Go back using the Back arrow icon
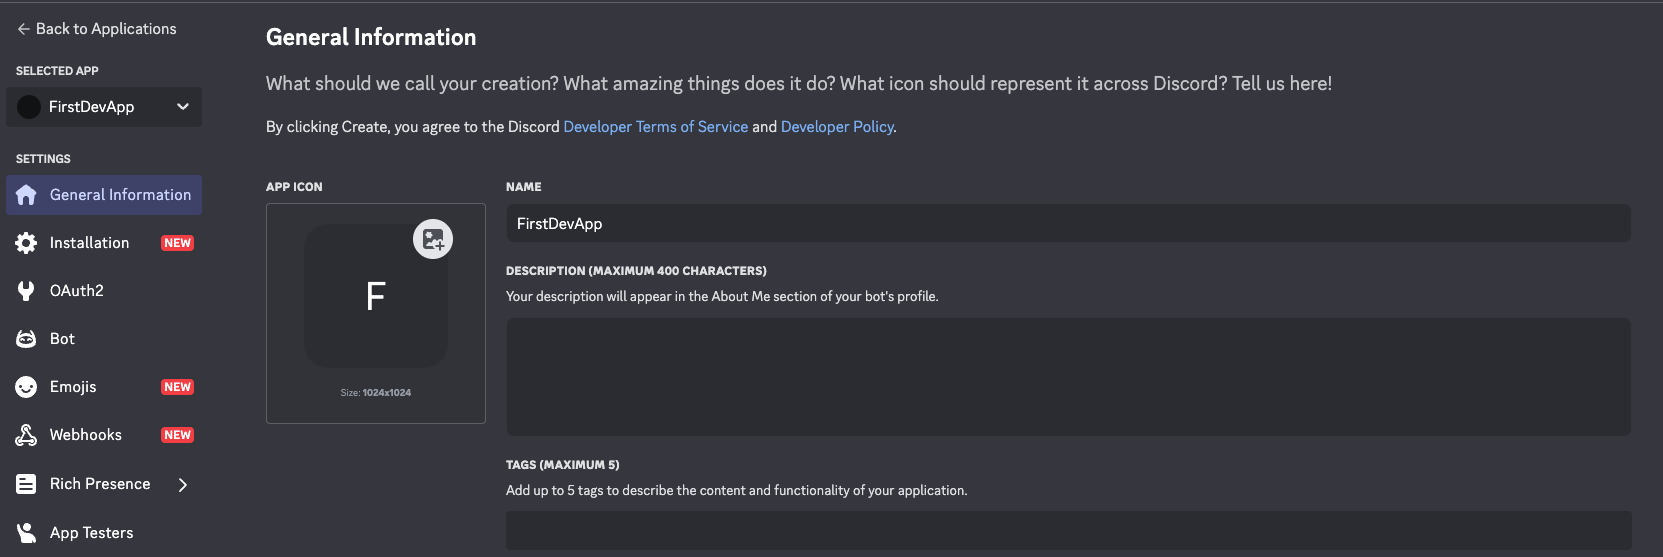This screenshot has width=1663, height=557. (23, 29)
